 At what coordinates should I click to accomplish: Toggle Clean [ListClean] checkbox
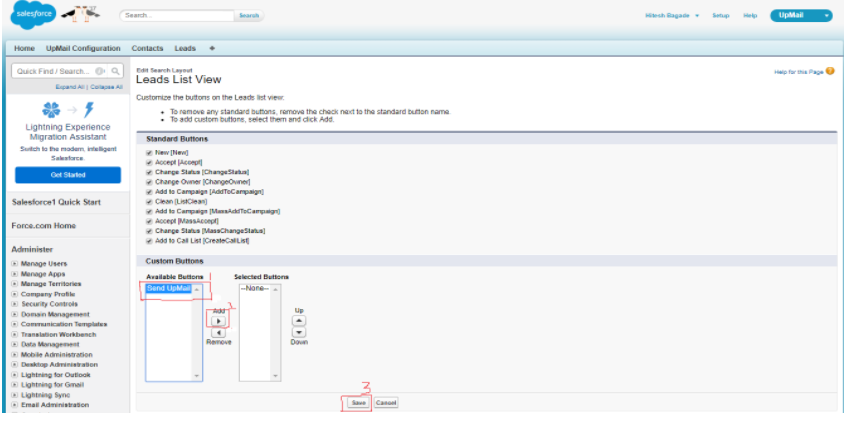(149, 202)
